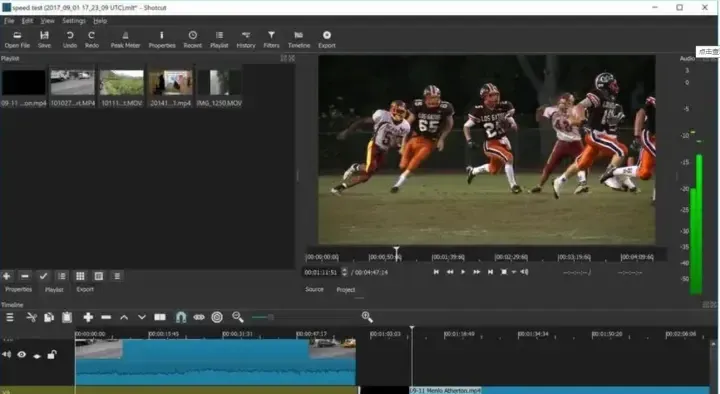This screenshot has height=394, width=720.
Task: Toggle timeline snapping magnet
Action: click(x=181, y=317)
